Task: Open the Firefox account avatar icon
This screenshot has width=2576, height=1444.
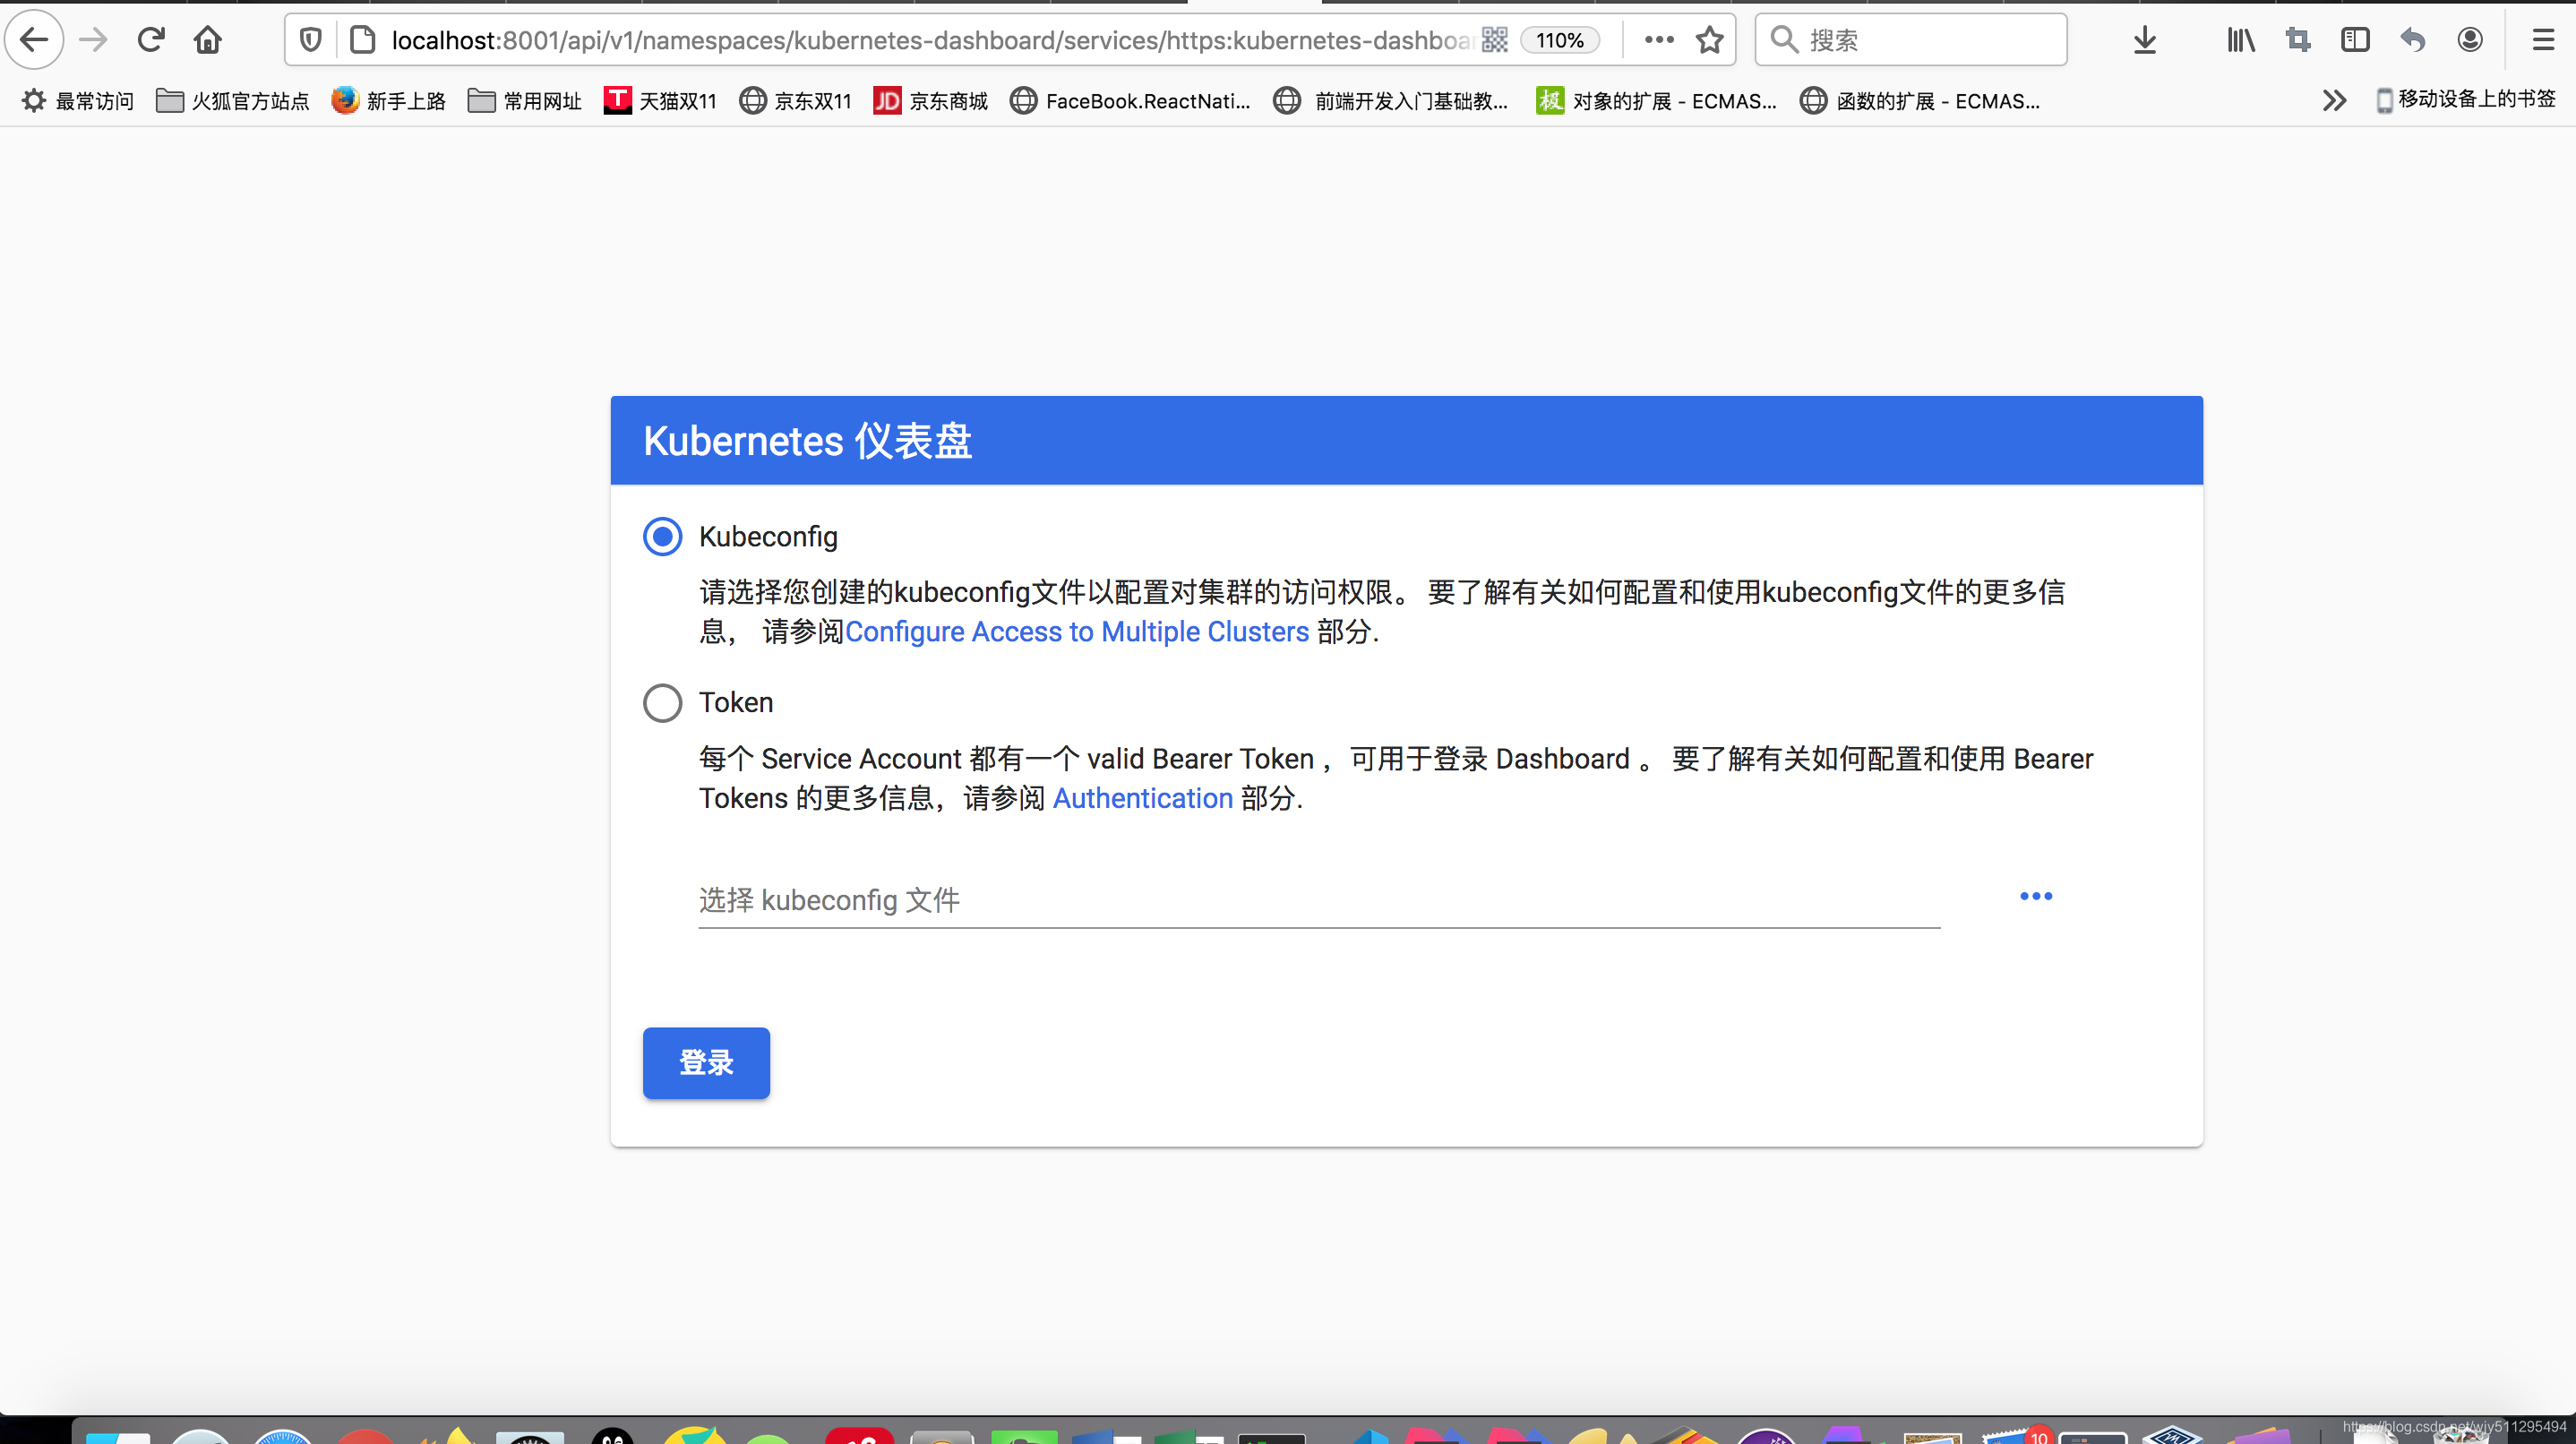Action: [x=2470, y=40]
